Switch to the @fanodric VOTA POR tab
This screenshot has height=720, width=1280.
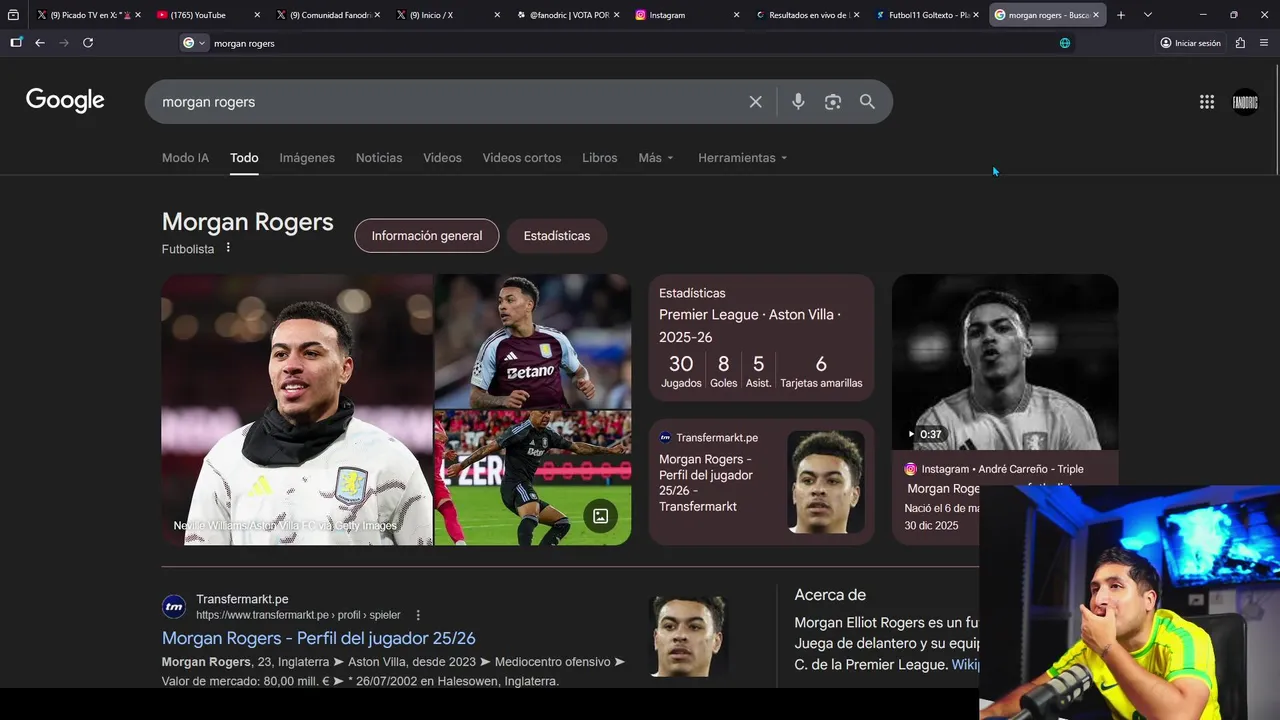565,15
